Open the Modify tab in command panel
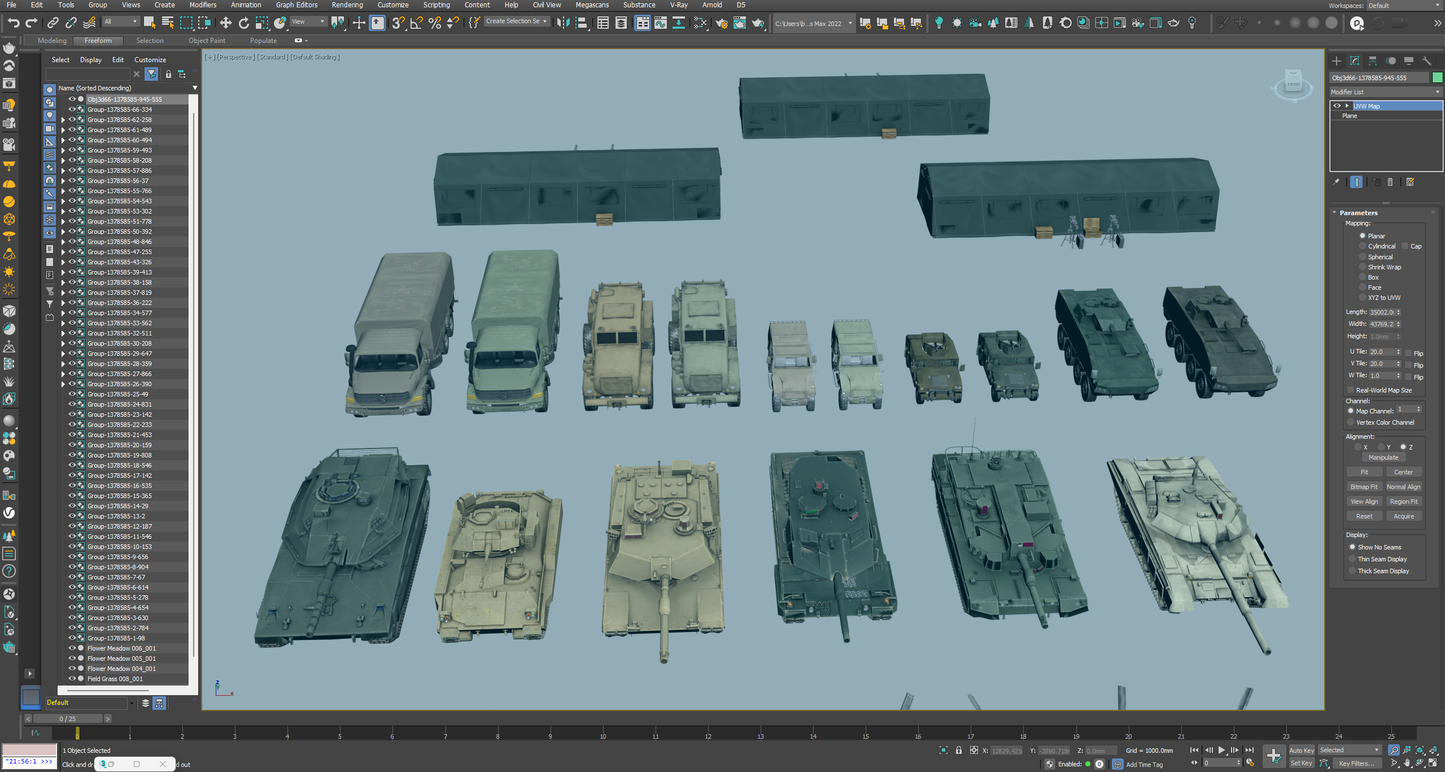 [1355, 61]
